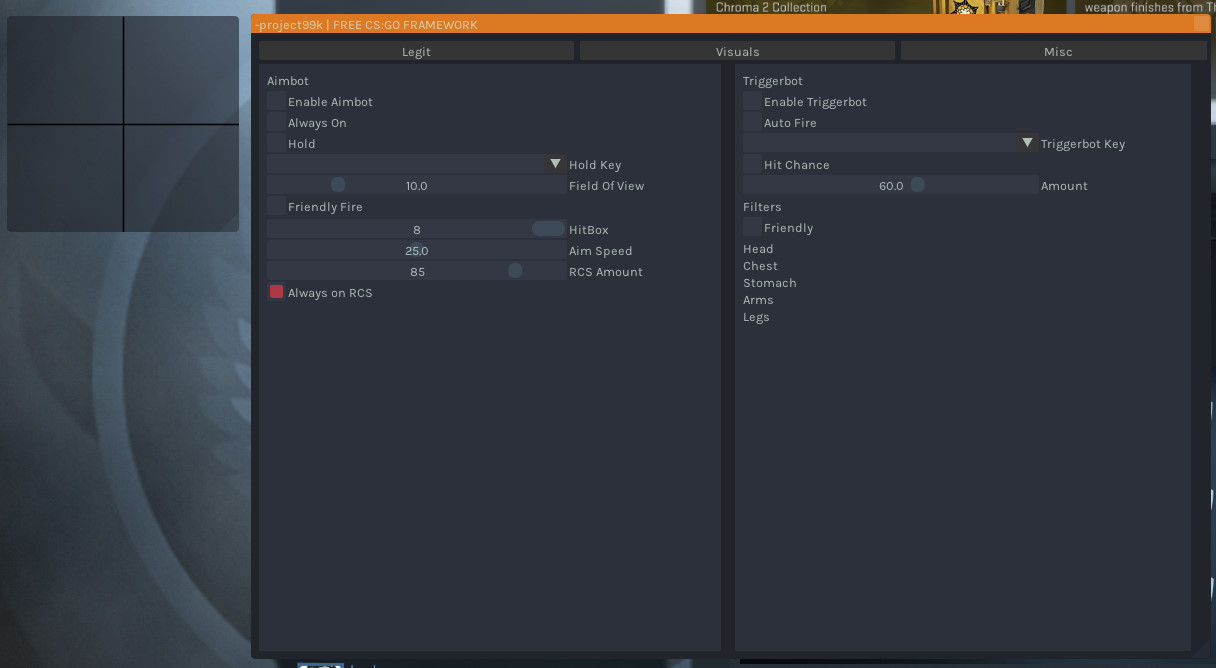The width and height of the screenshot is (1216, 668).
Task: Select the Chest hitbox filter
Action: pyautogui.click(x=760, y=266)
